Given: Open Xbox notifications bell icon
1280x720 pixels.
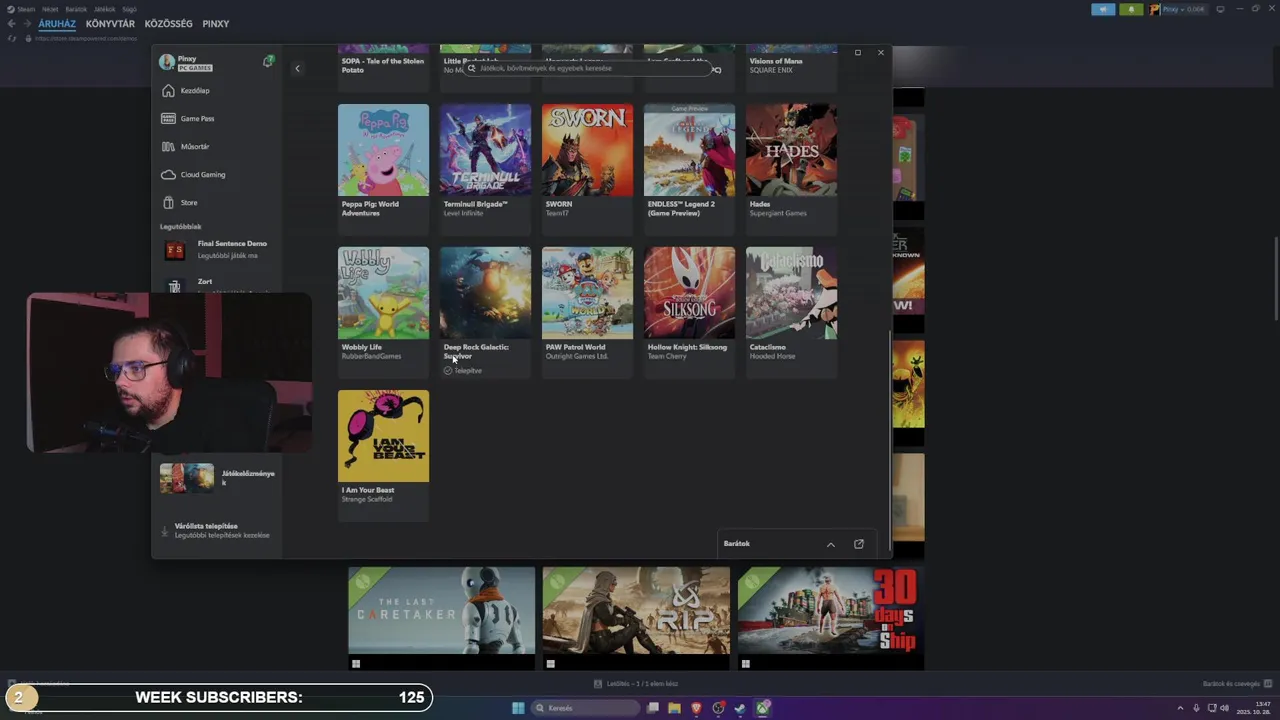Looking at the screenshot, I should (268, 62).
